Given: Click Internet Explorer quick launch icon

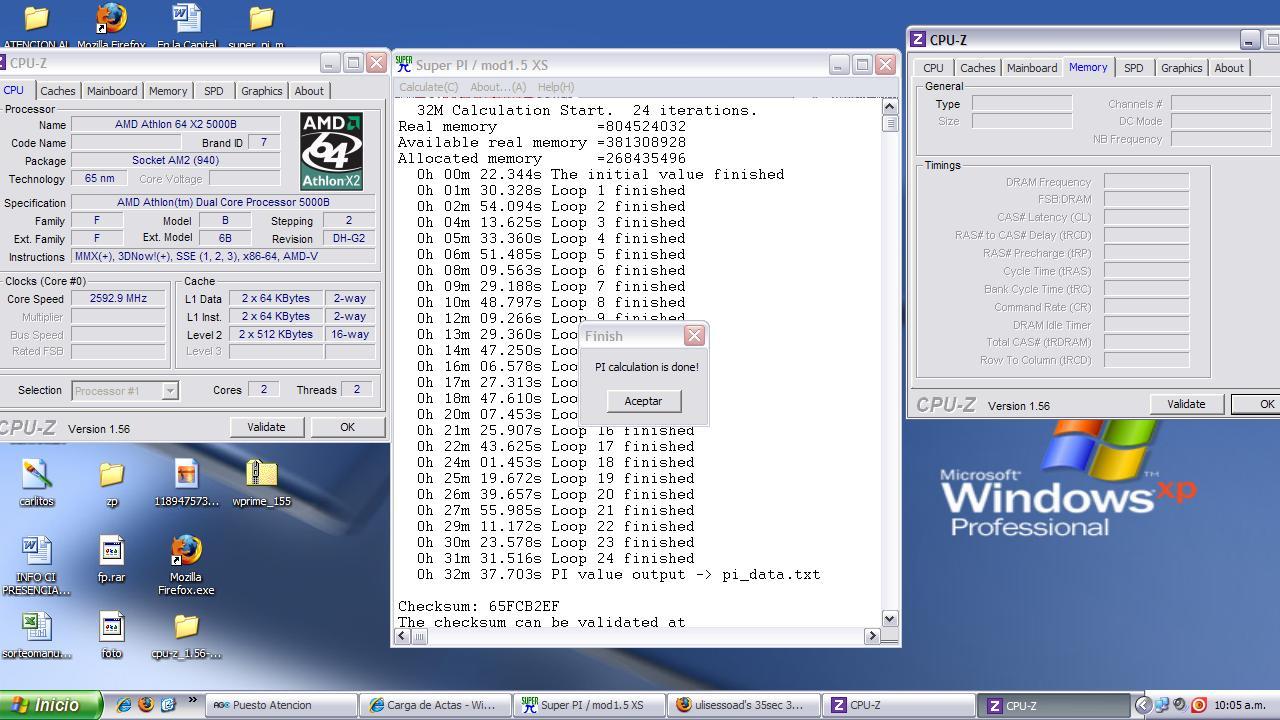Looking at the screenshot, I should (x=124, y=705).
